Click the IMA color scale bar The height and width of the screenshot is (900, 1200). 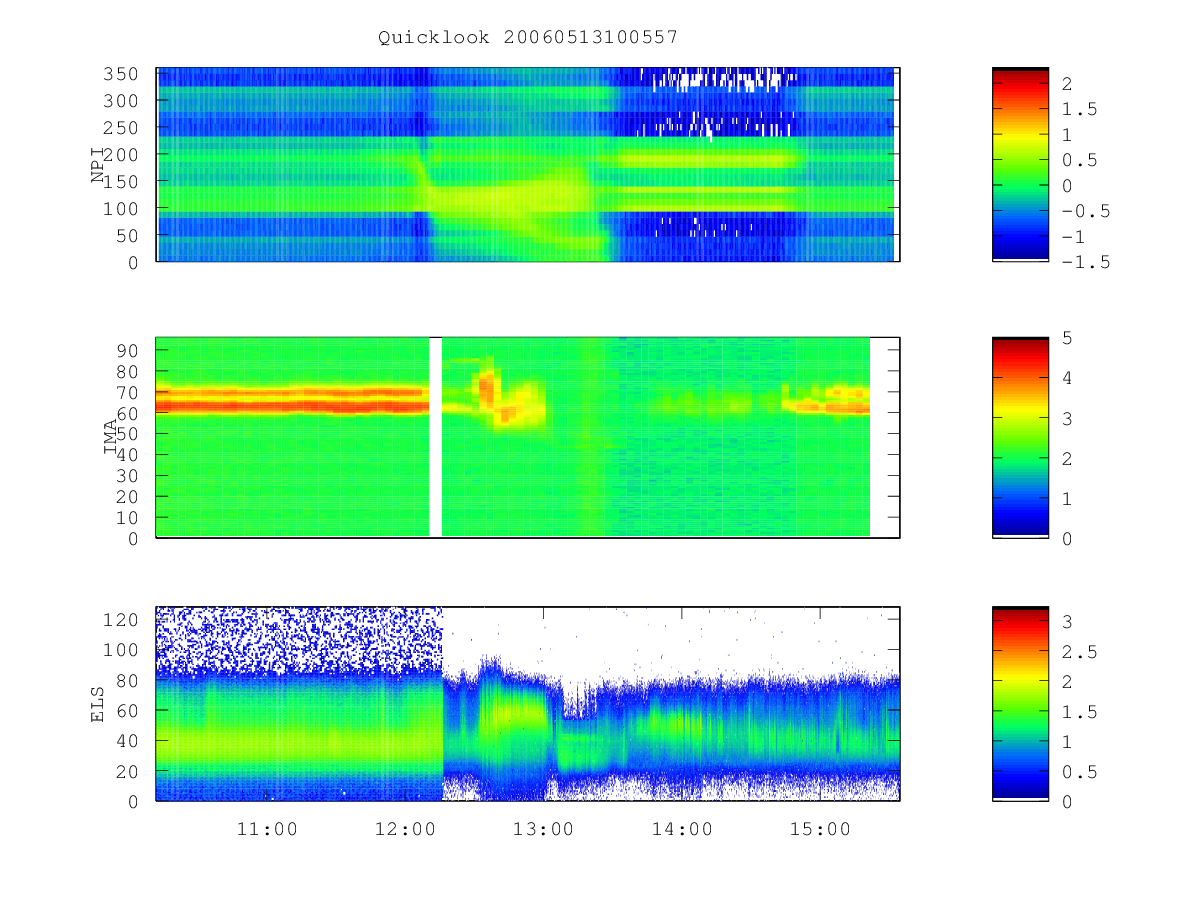click(1020, 438)
